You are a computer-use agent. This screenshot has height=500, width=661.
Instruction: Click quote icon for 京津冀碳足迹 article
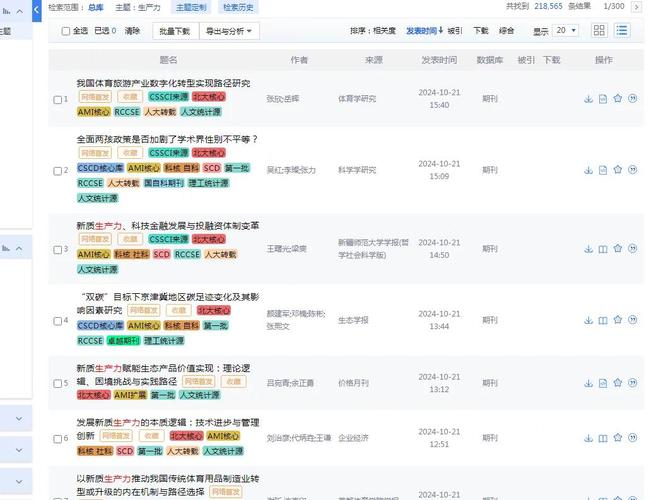632,320
